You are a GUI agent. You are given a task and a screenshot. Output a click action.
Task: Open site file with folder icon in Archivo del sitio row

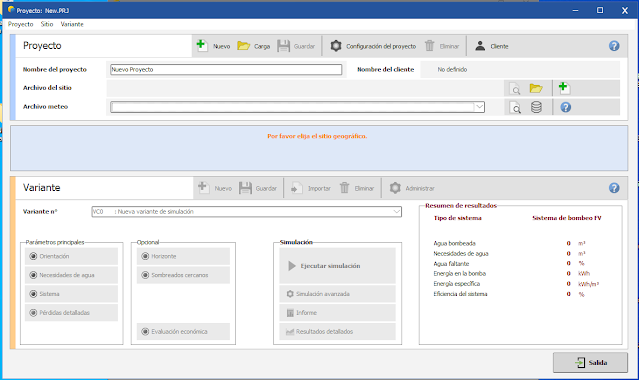click(x=536, y=88)
